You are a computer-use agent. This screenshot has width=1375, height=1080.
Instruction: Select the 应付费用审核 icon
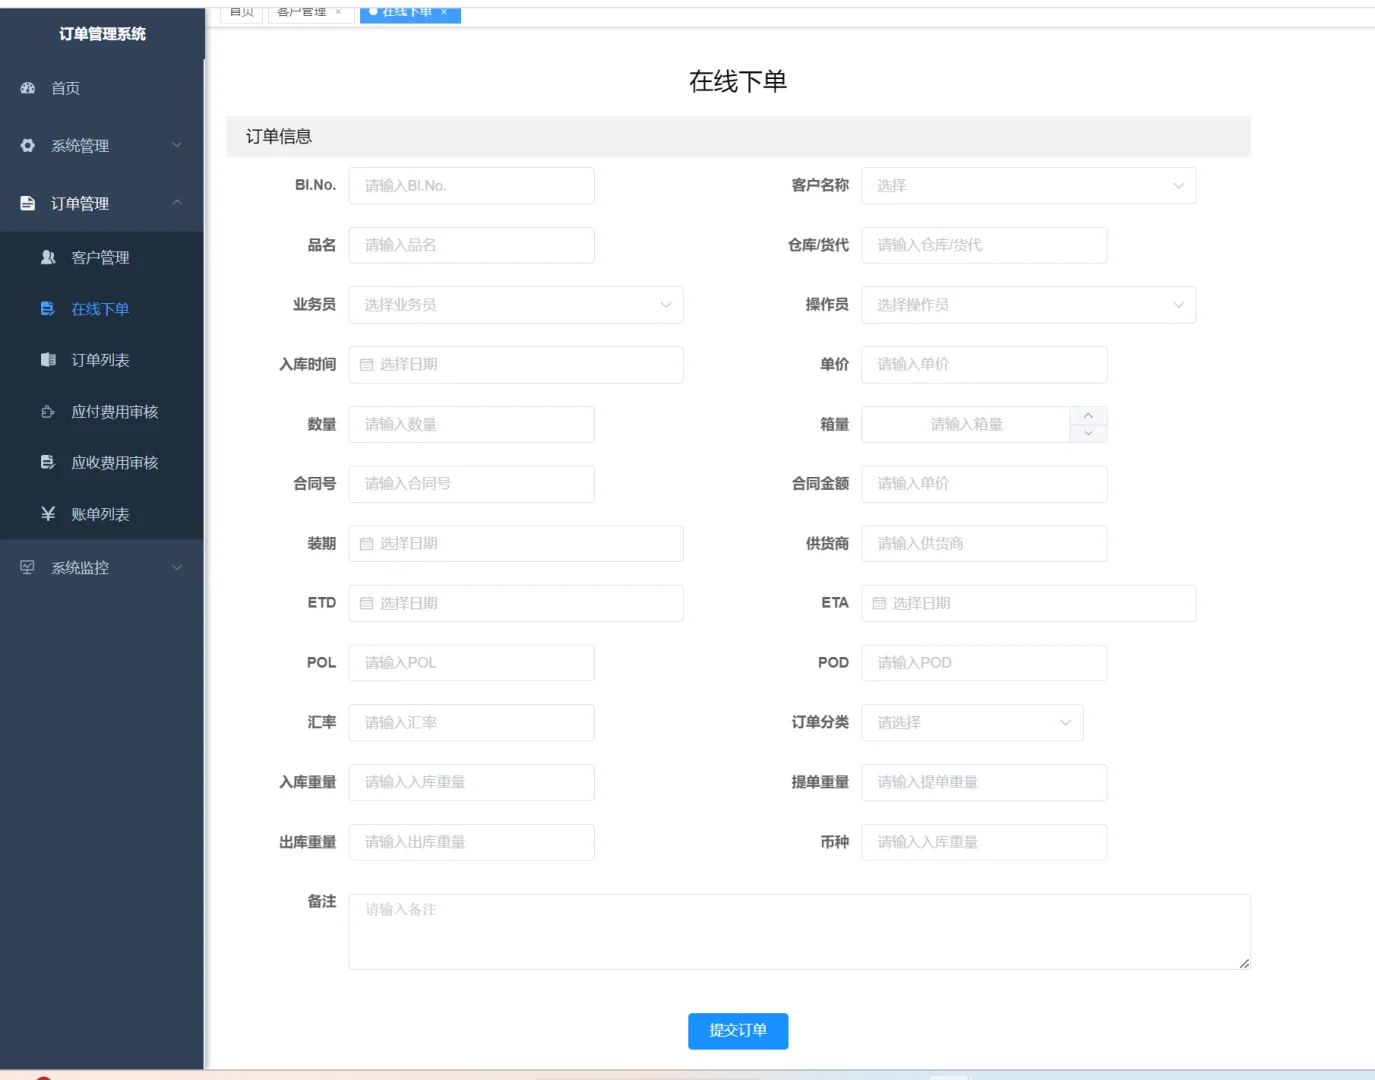[x=47, y=411]
